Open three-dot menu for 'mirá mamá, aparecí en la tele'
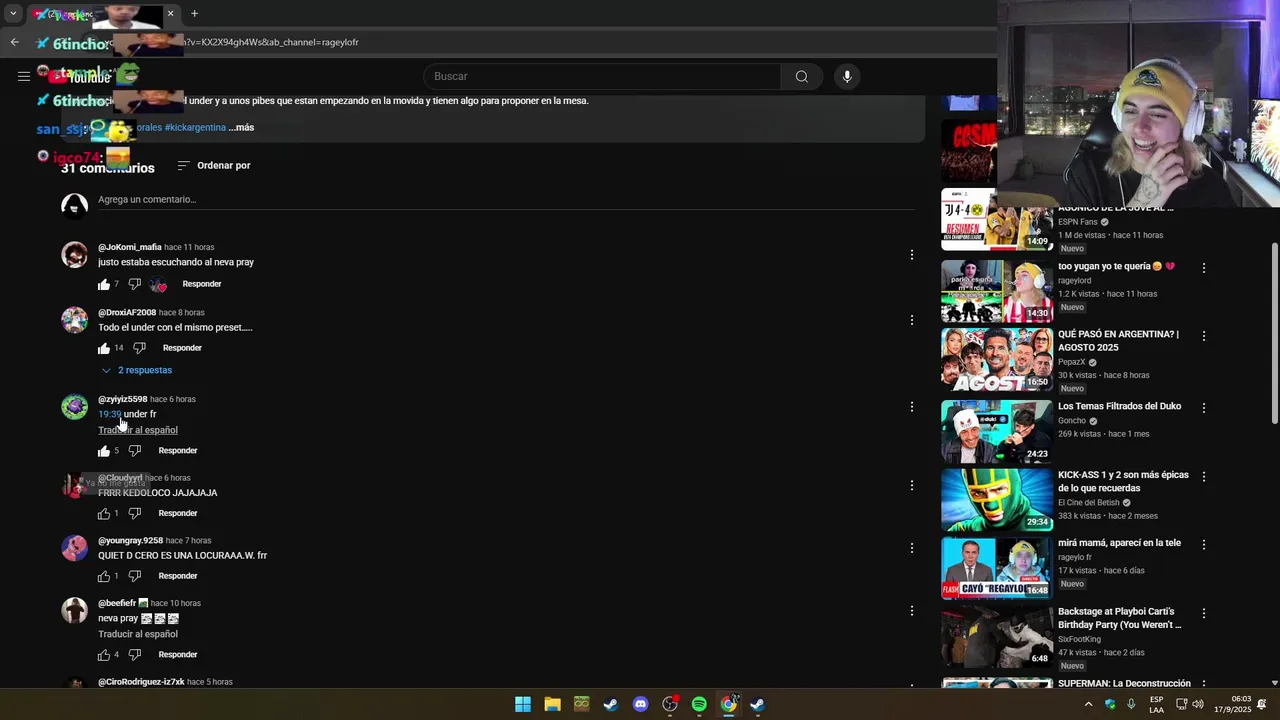 pyautogui.click(x=1203, y=545)
